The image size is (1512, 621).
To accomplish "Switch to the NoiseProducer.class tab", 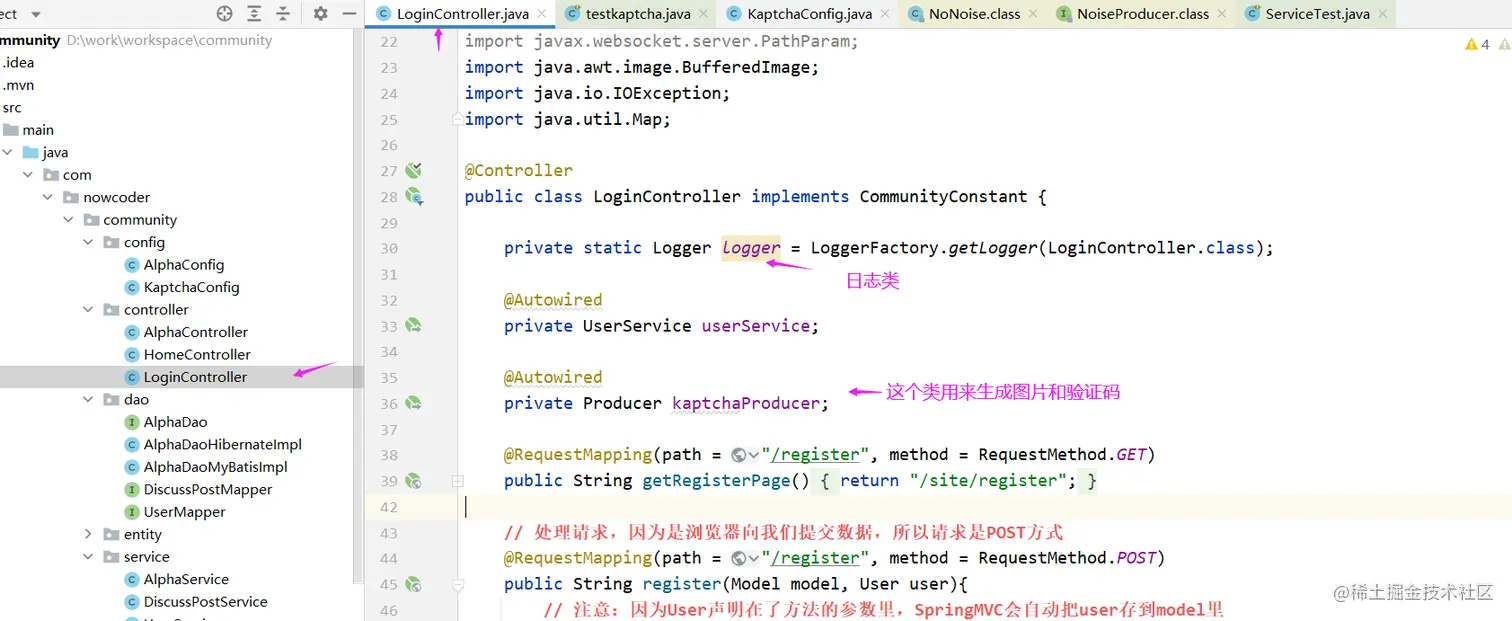I will (1142, 14).
